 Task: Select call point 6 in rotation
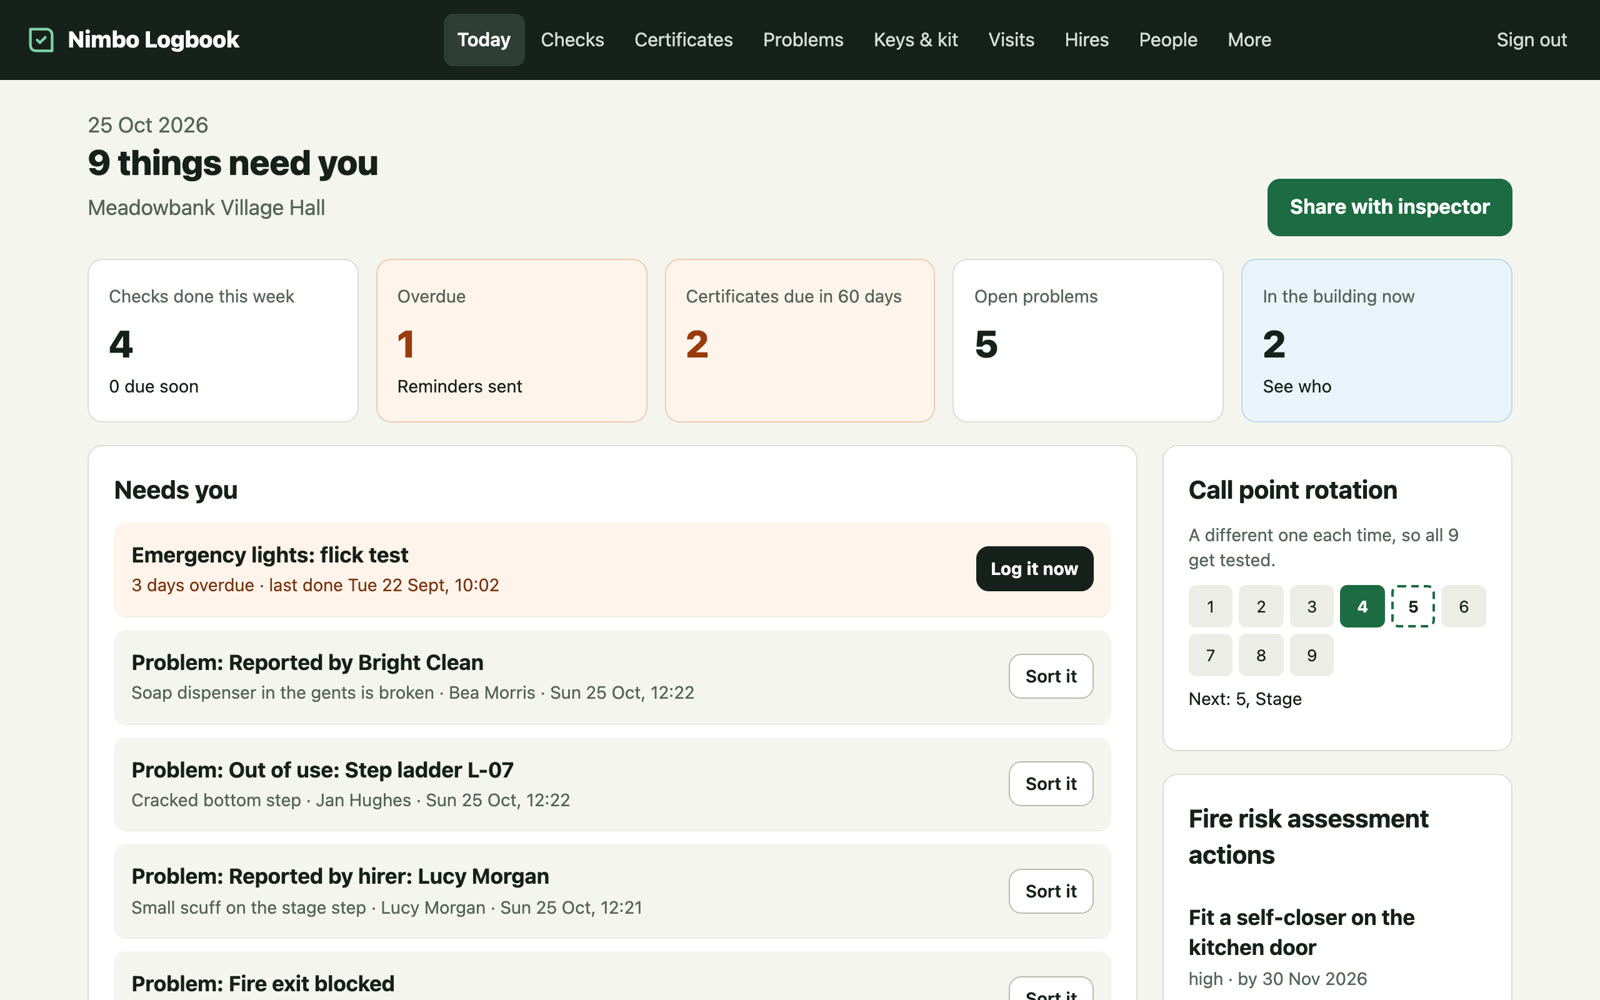(x=1464, y=606)
